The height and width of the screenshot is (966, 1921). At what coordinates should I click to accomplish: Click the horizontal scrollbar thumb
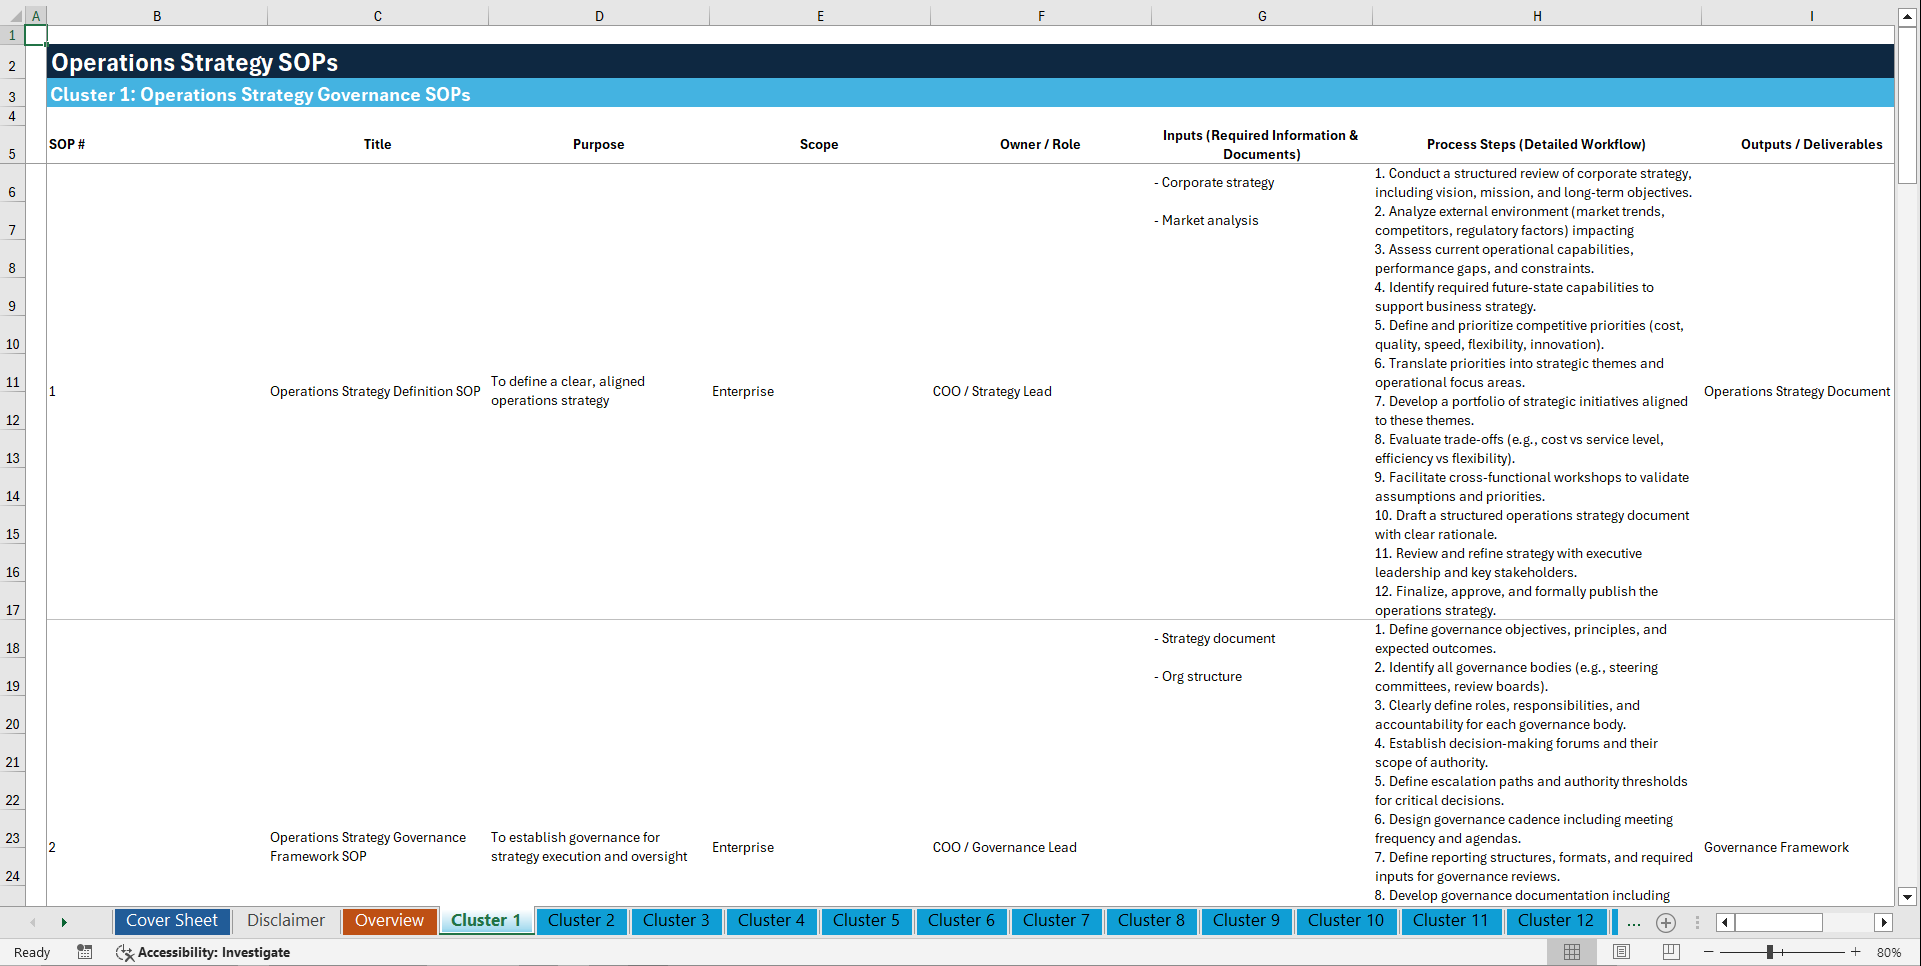coord(1779,922)
